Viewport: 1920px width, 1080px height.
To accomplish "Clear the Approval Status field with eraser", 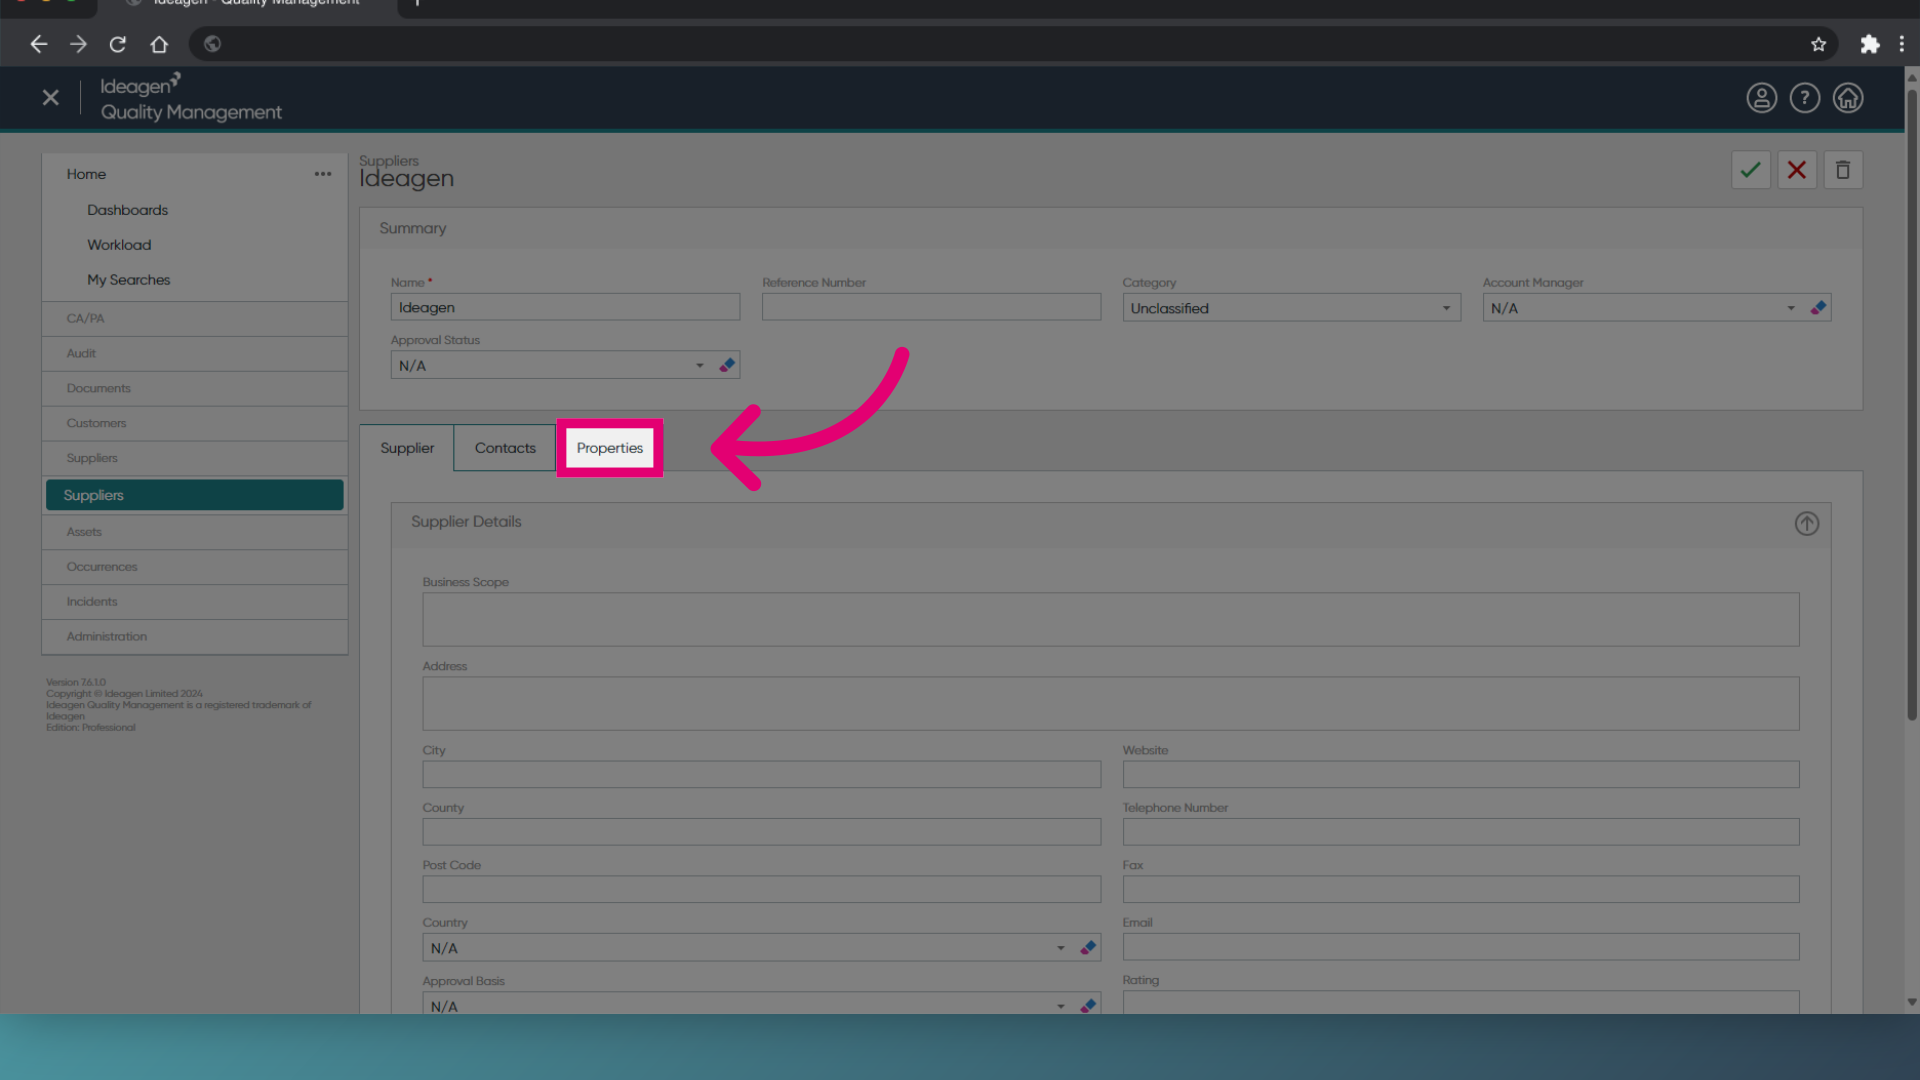I will click(727, 365).
